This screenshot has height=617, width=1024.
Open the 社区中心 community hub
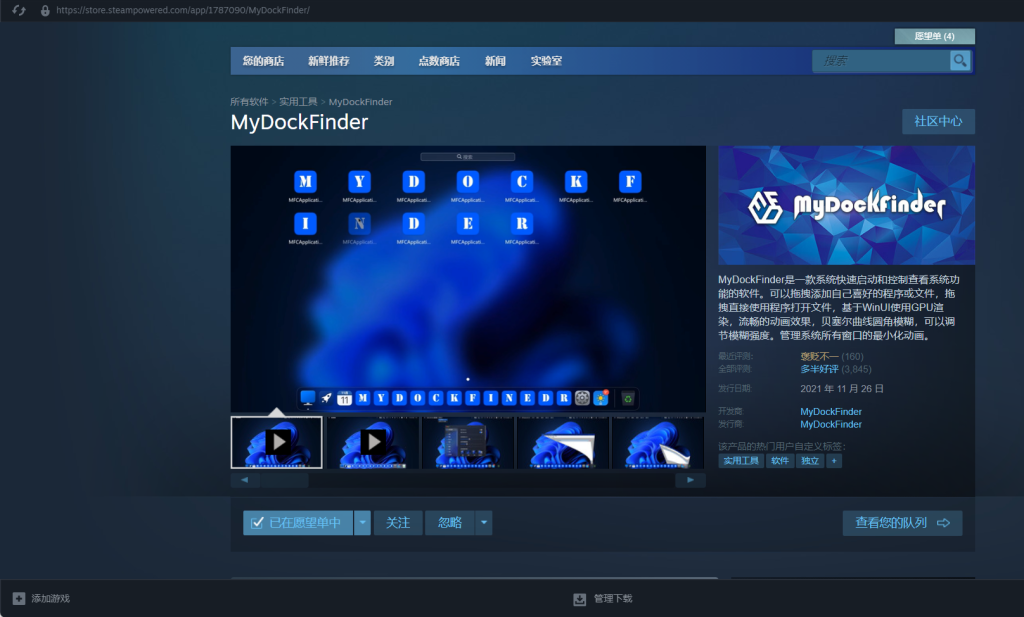(937, 121)
